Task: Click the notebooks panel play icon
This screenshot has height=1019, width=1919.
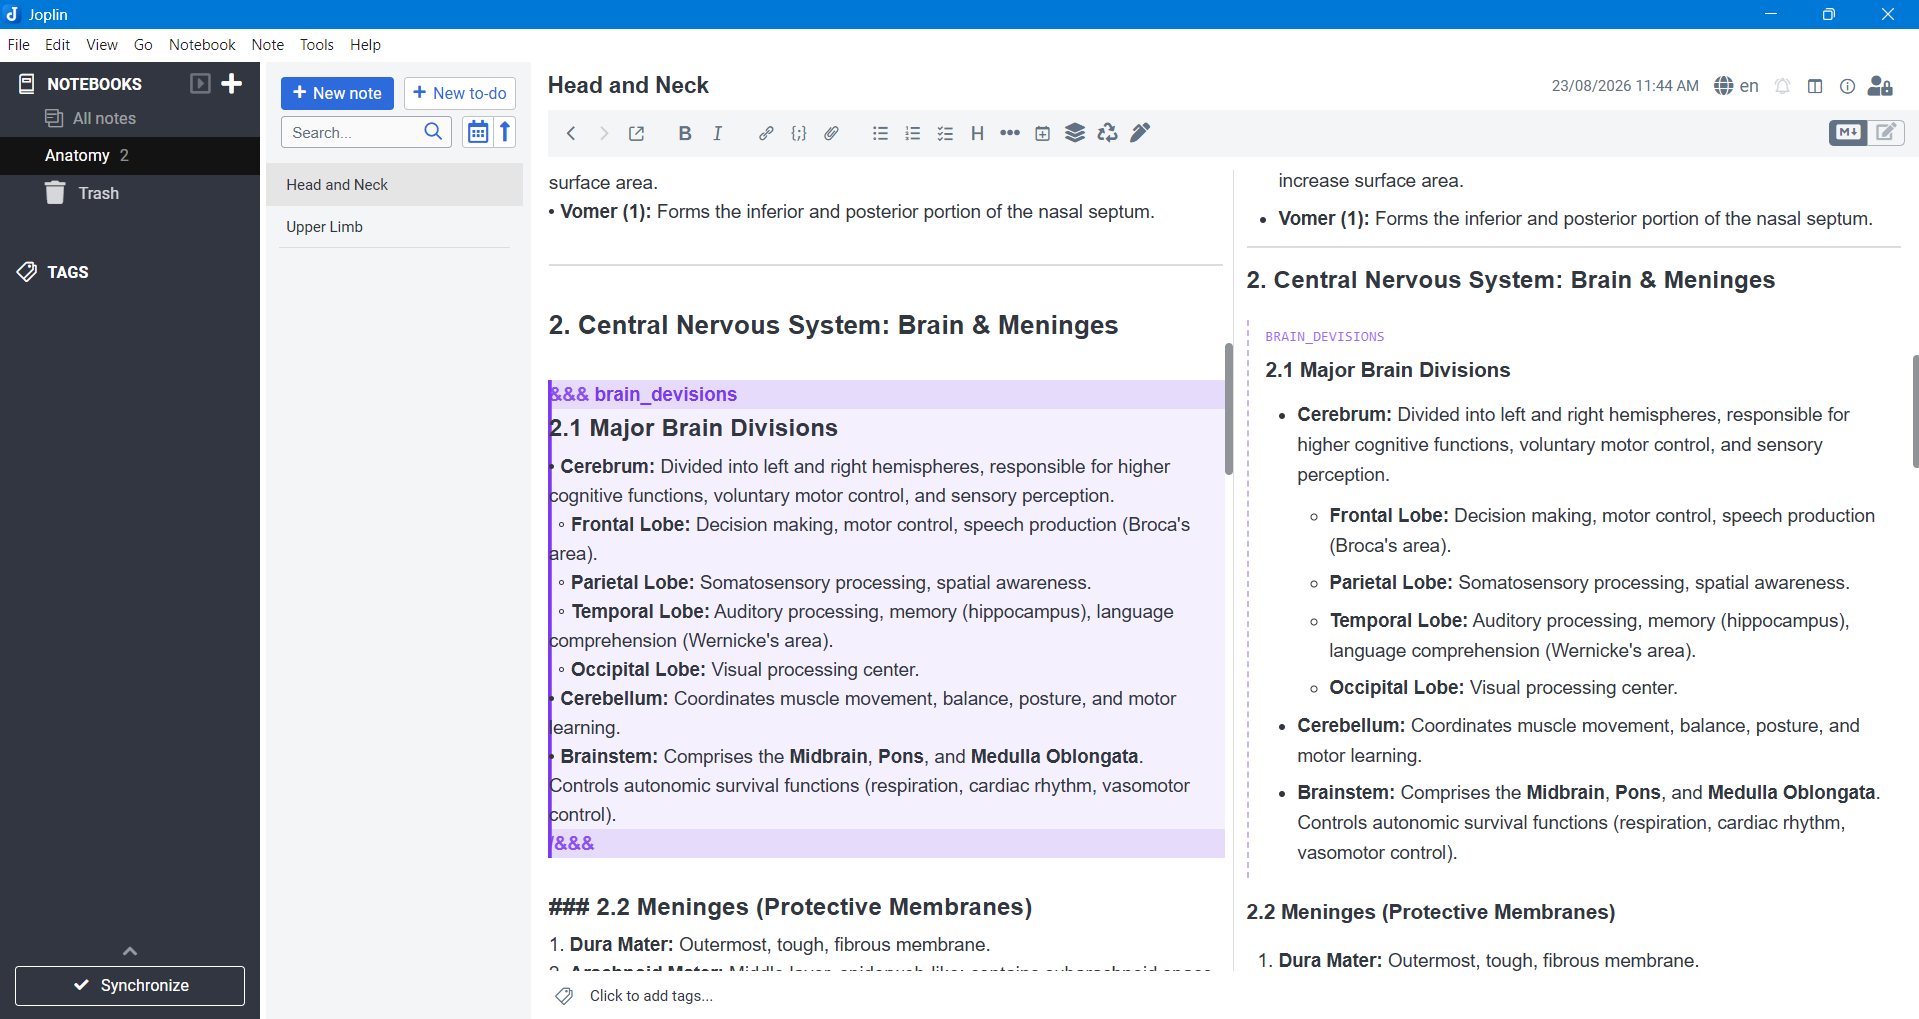Action: point(200,83)
